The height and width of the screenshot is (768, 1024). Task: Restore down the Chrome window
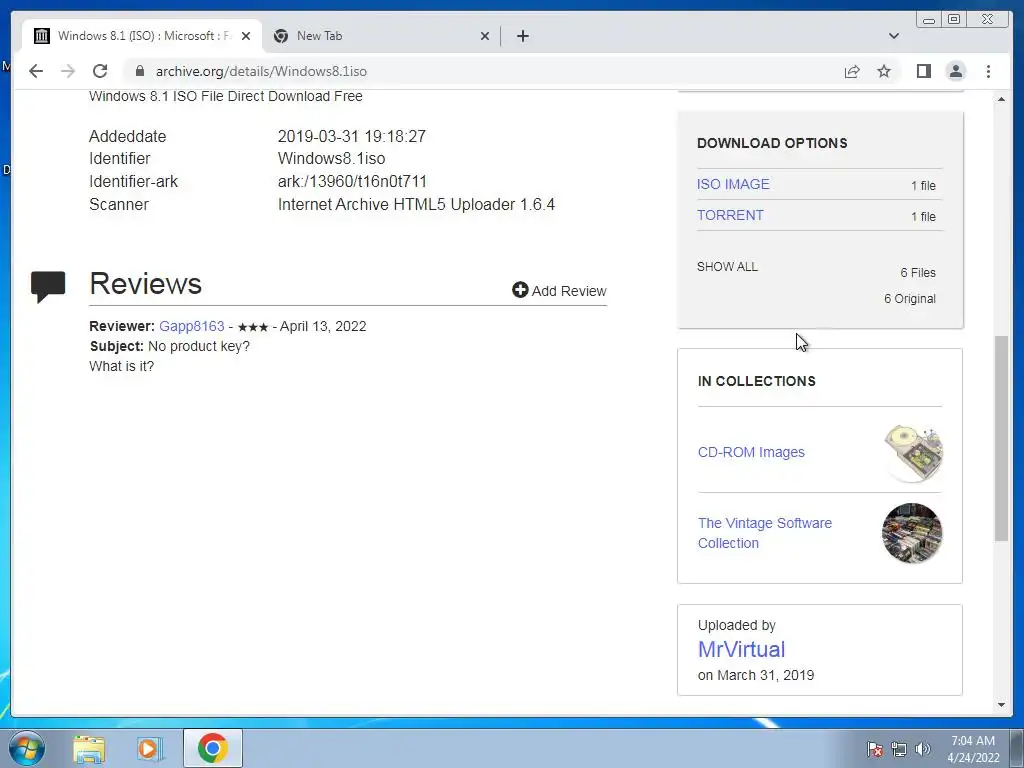954,20
